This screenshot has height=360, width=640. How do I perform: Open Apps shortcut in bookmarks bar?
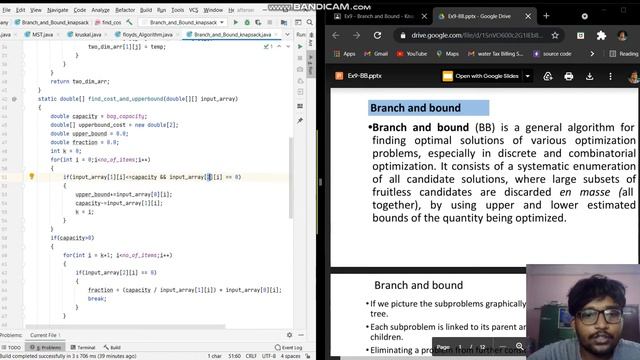344,53
